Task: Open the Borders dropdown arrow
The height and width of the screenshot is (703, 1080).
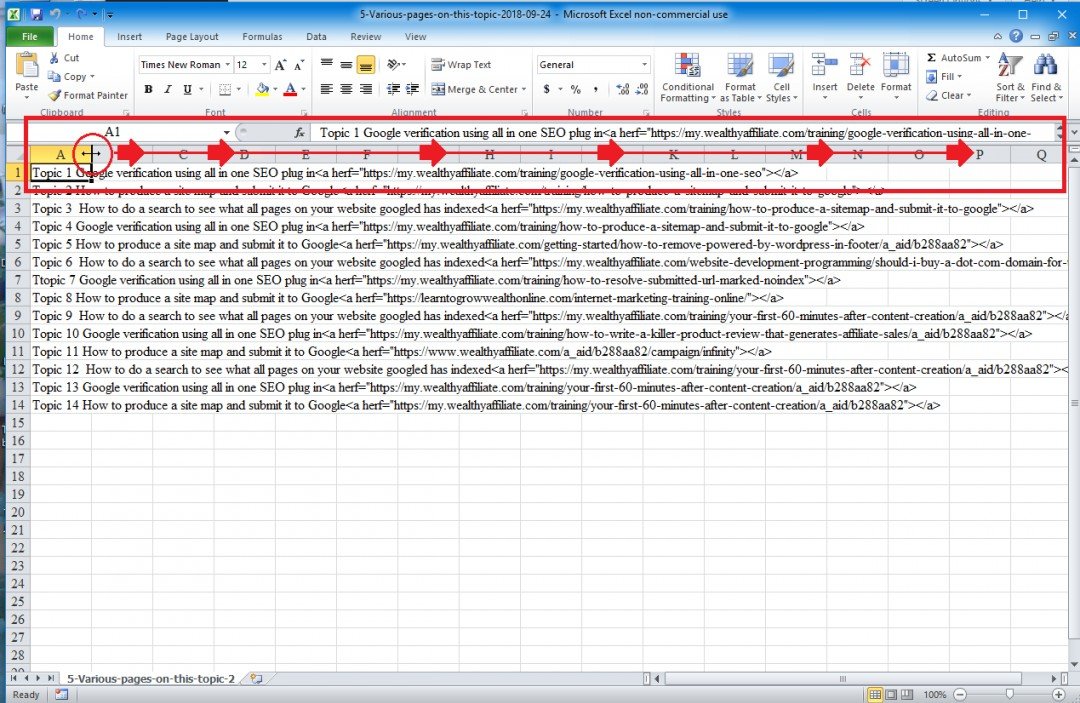Action: tap(239, 89)
